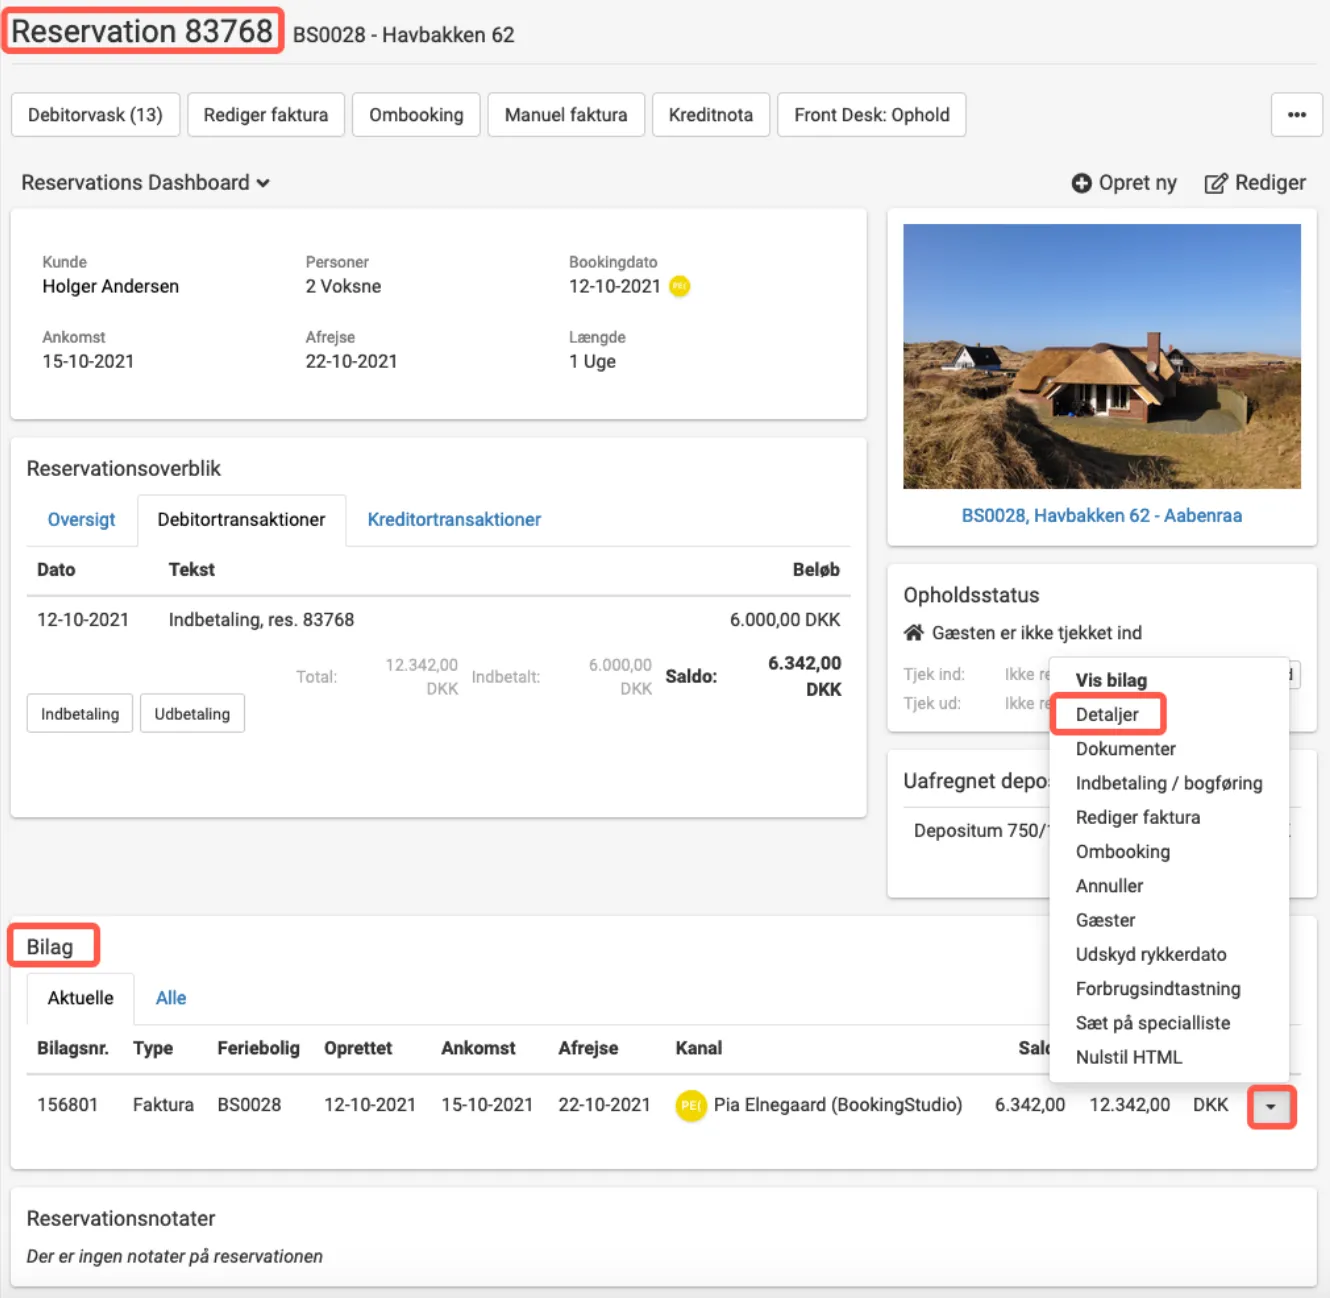Click the Rediger pencil icon
Viewport: 1330px width, 1298px height.
pyautogui.click(x=1217, y=182)
